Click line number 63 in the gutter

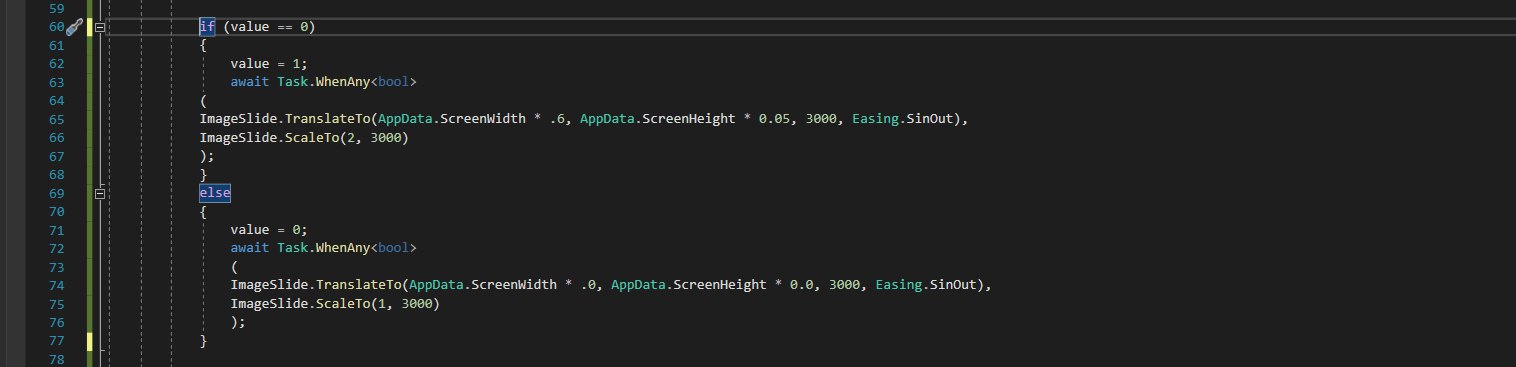click(57, 82)
